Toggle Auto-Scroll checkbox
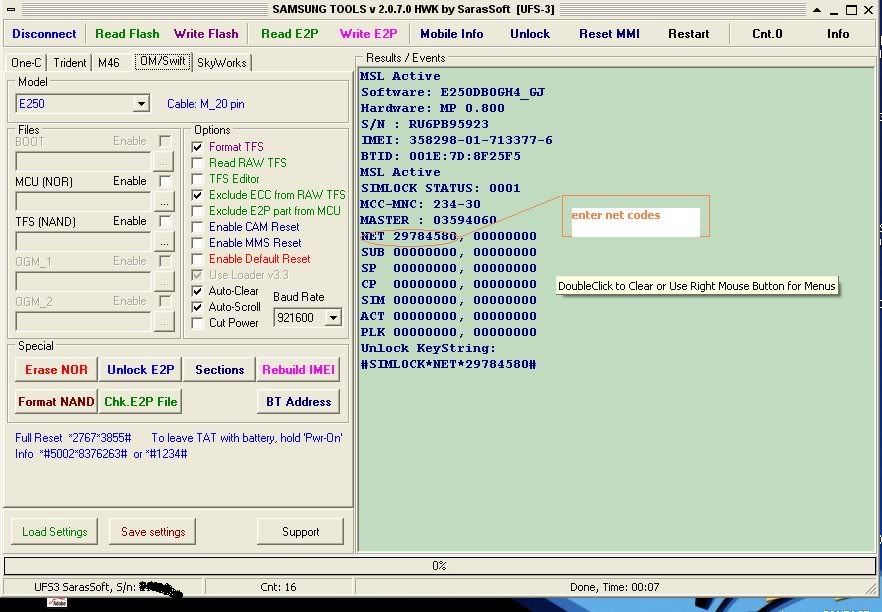Image resolution: width=882 pixels, height=612 pixels. [x=197, y=307]
